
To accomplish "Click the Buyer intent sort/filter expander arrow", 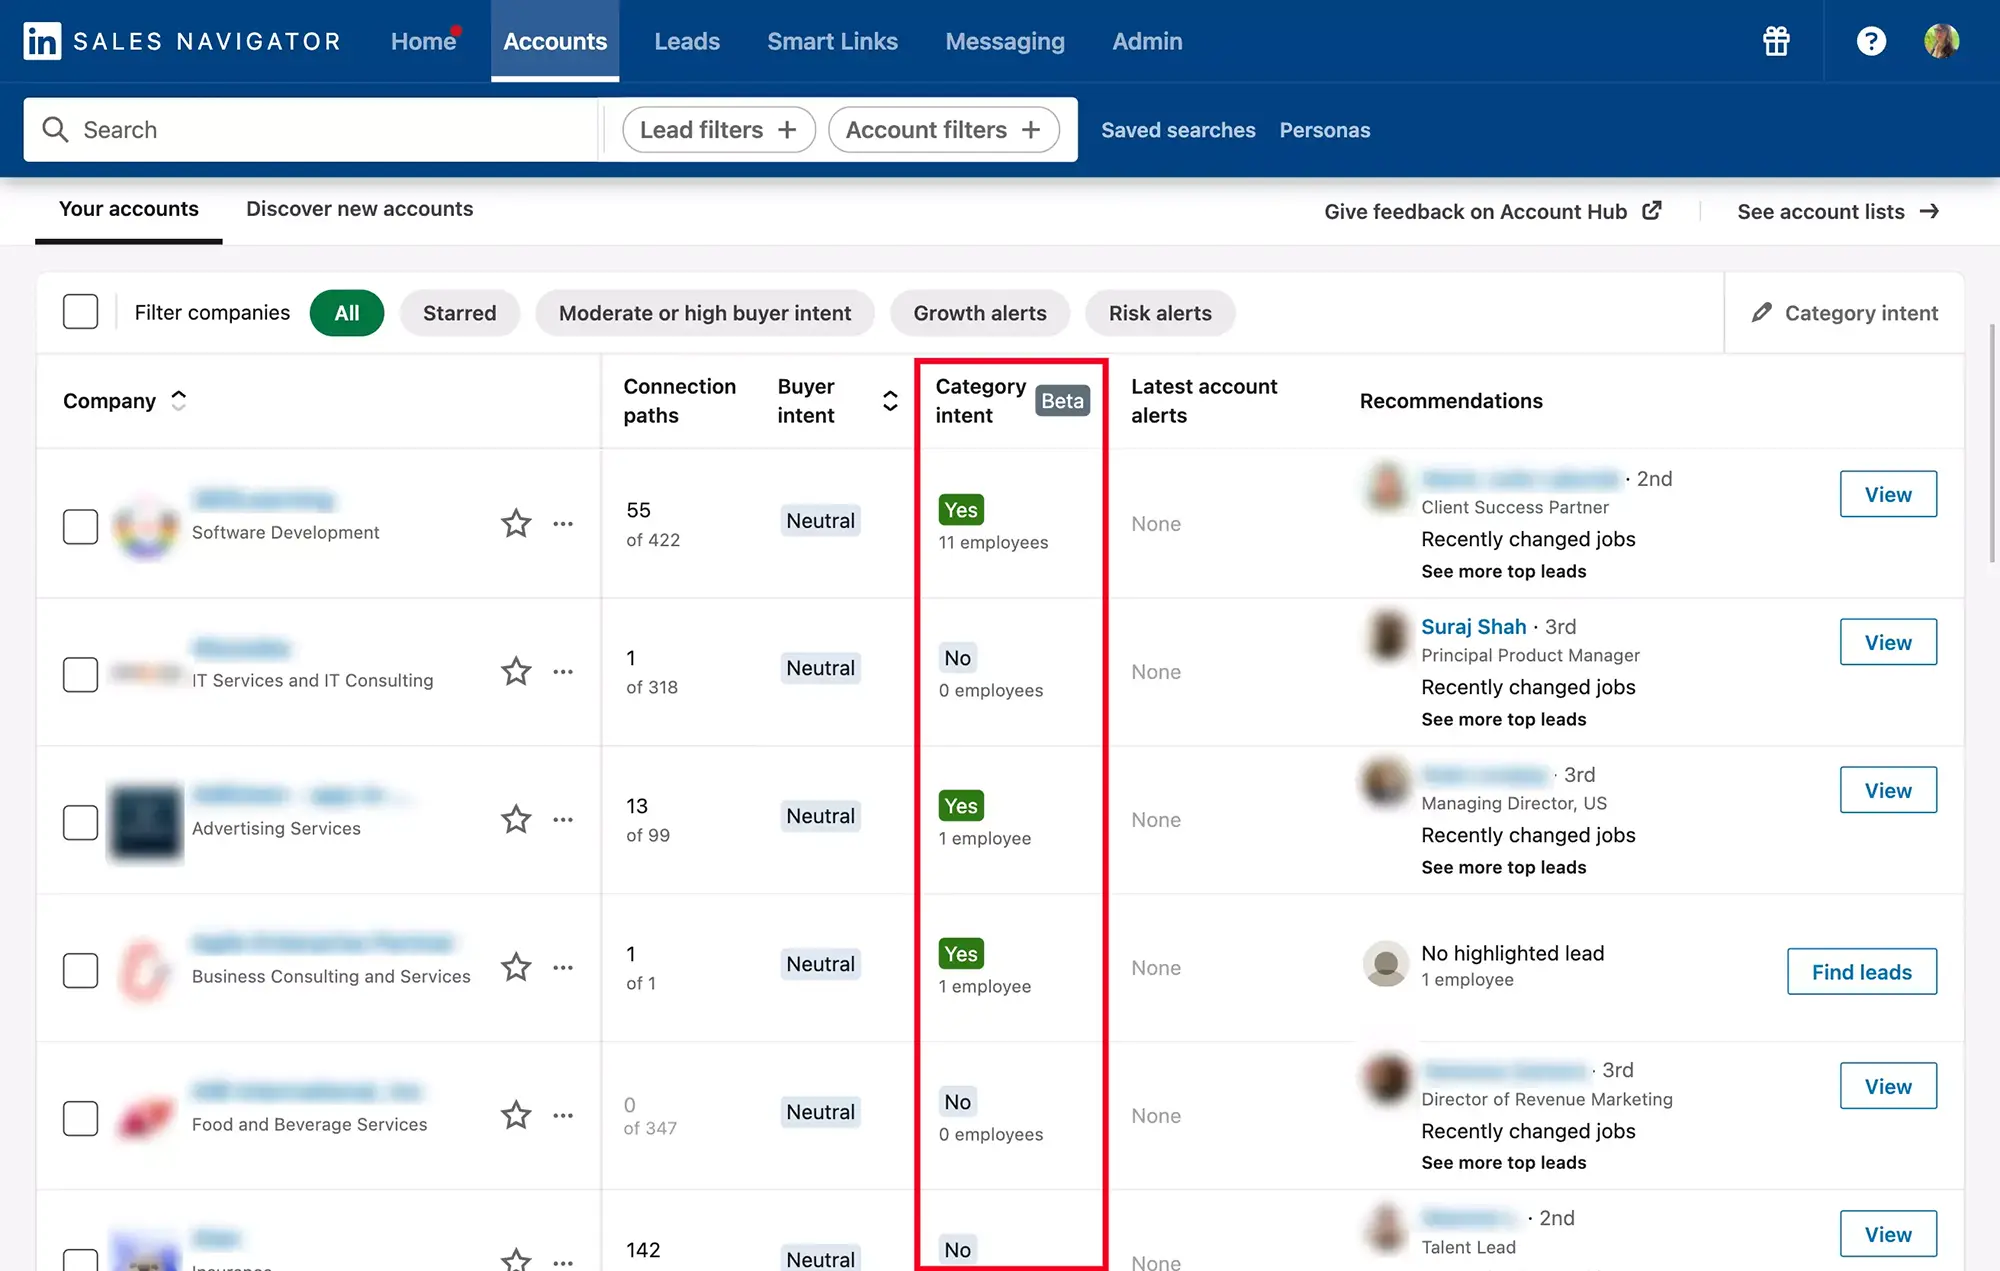I will (888, 399).
